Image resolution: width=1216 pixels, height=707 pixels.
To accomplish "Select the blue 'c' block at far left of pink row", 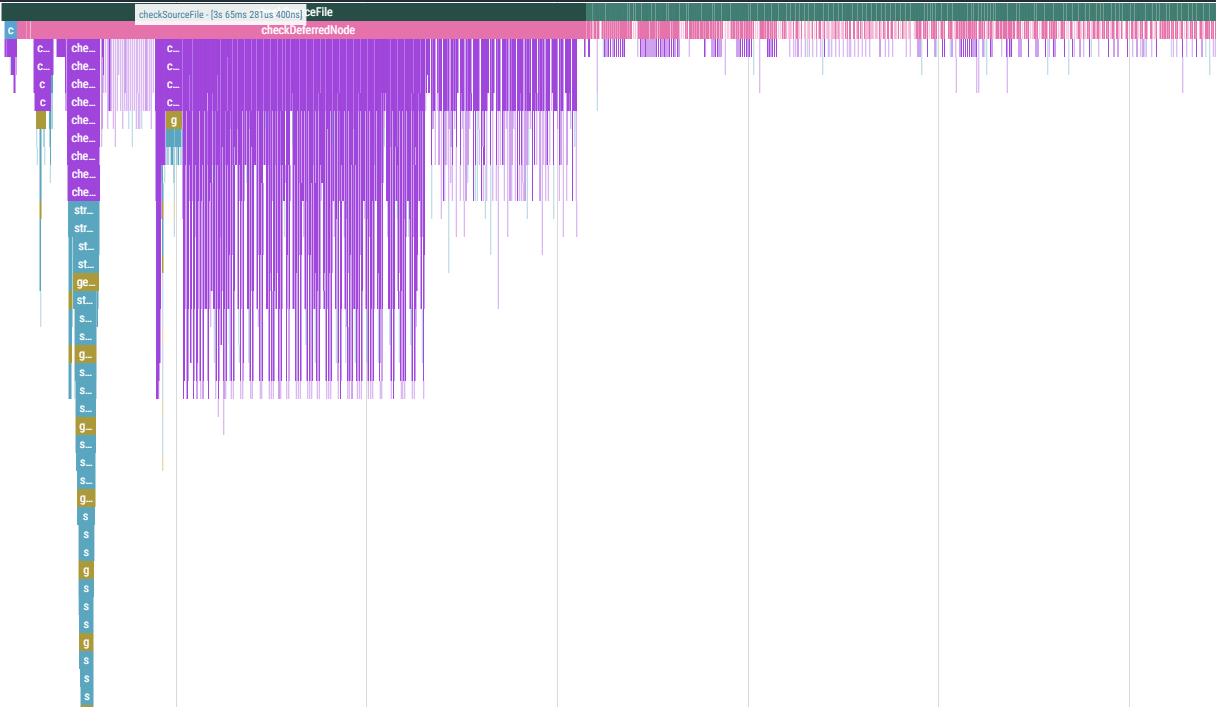I will pos(10,30).
